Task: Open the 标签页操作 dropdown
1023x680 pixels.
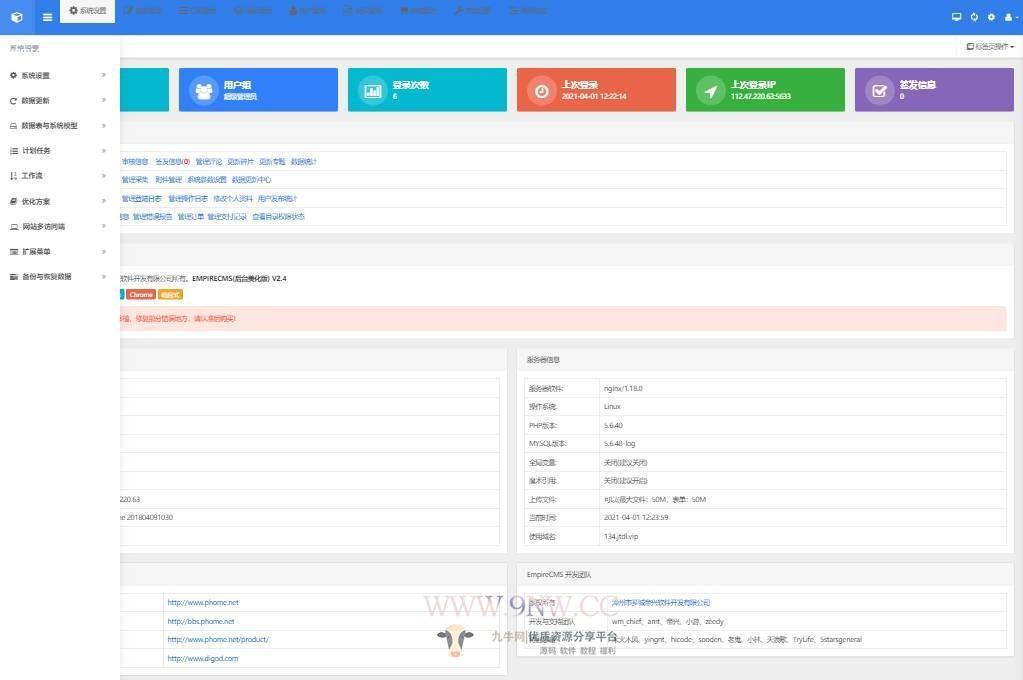Action: [x=990, y=47]
